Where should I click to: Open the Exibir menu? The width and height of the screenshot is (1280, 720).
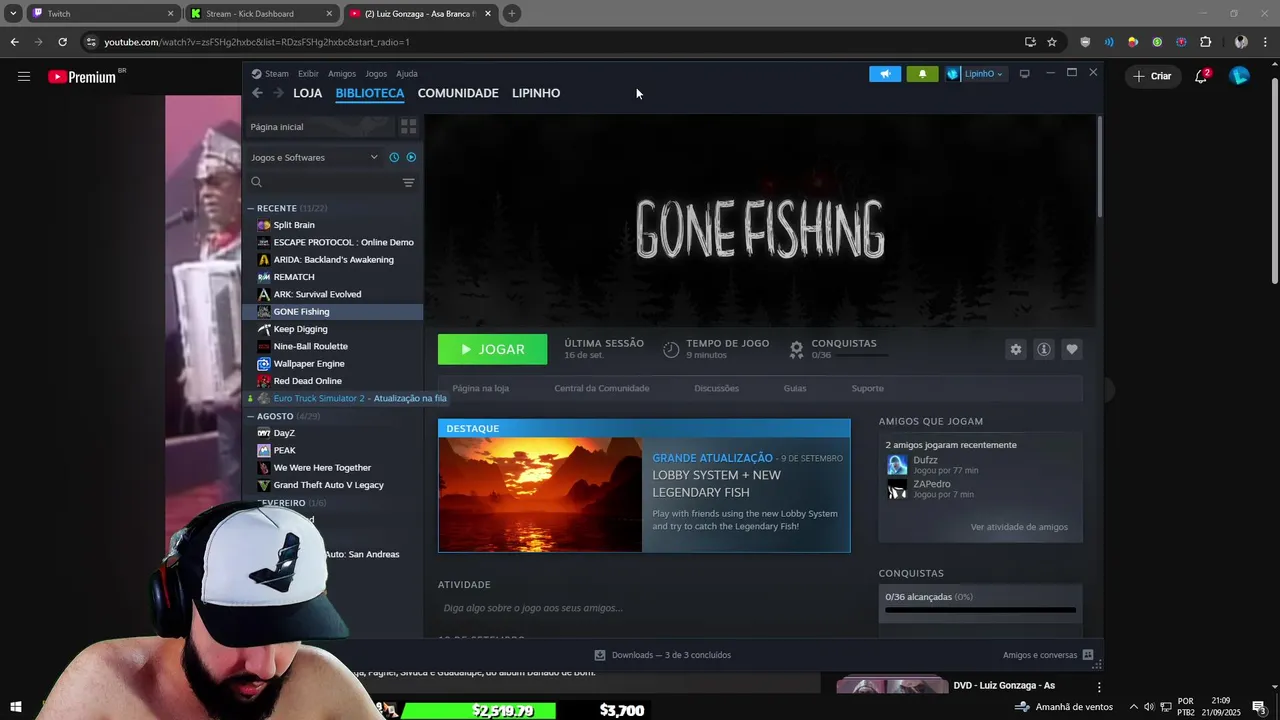[x=308, y=74]
